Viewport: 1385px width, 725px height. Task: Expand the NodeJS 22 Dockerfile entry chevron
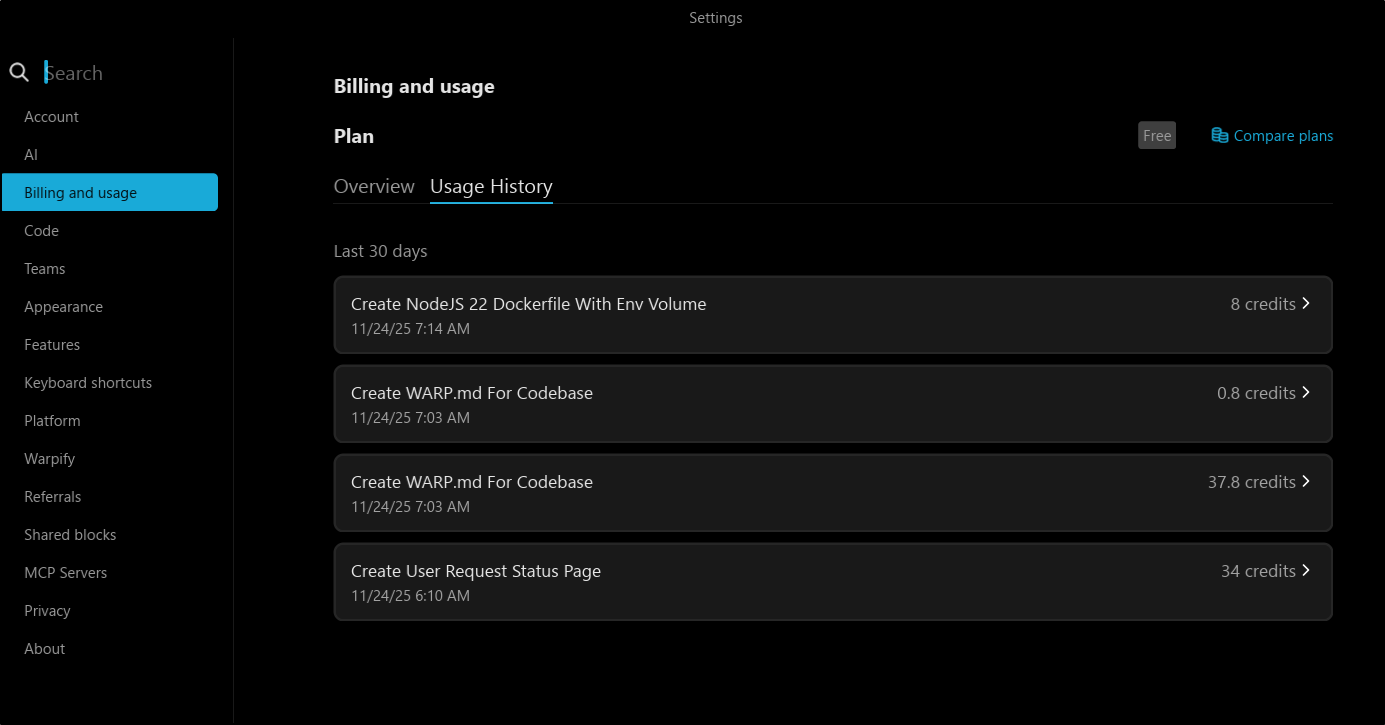pyautogui.click(x=1306, y=304)
